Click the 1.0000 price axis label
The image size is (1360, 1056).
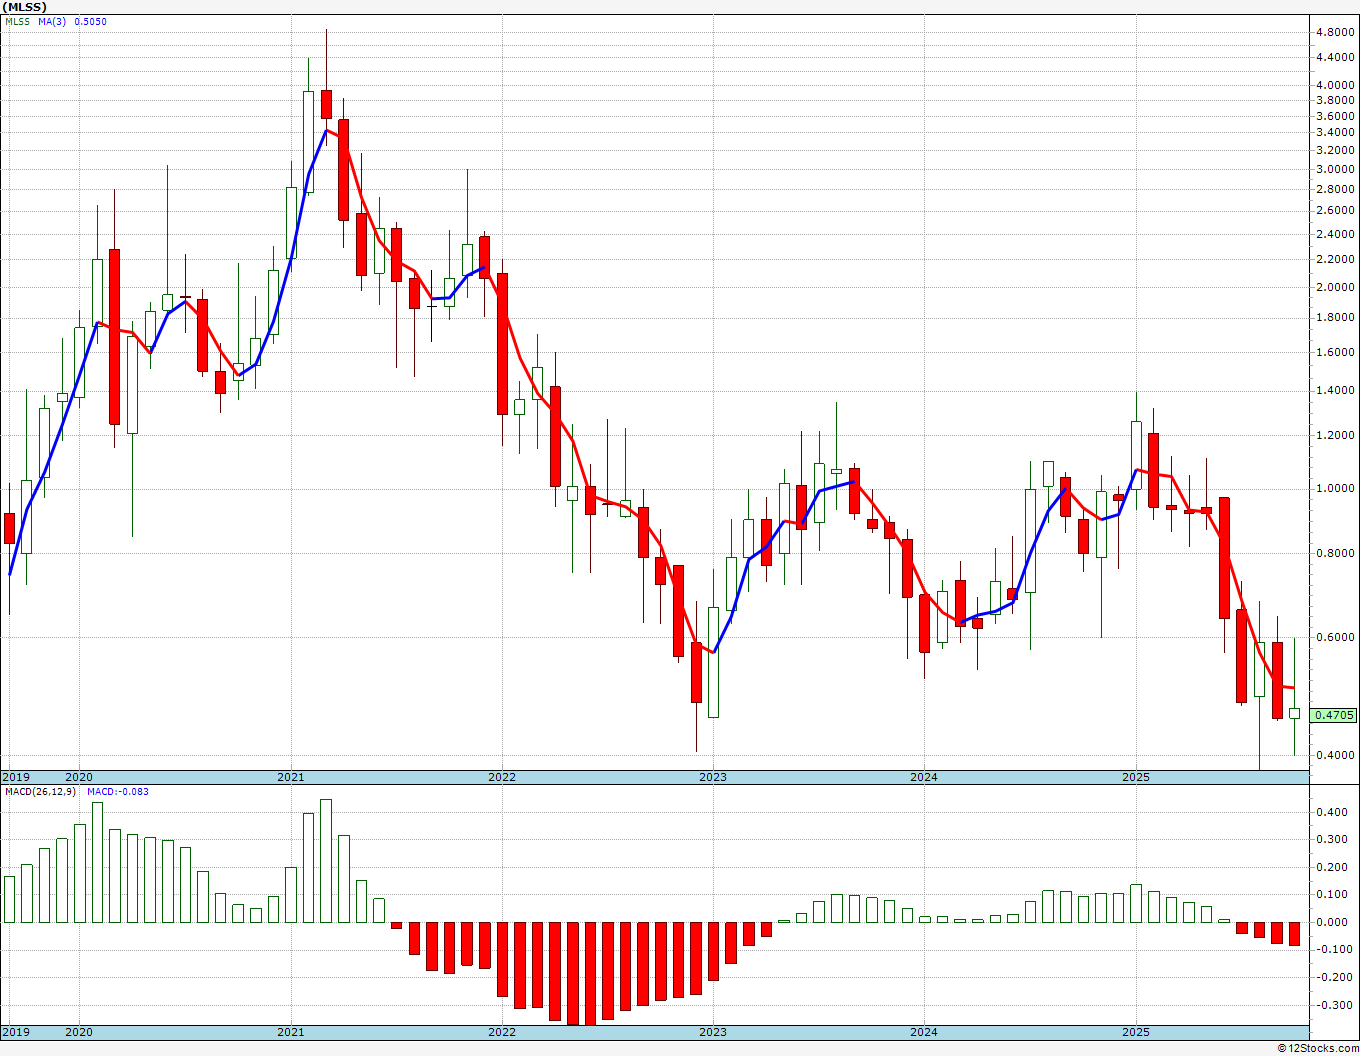(1335, 489)
